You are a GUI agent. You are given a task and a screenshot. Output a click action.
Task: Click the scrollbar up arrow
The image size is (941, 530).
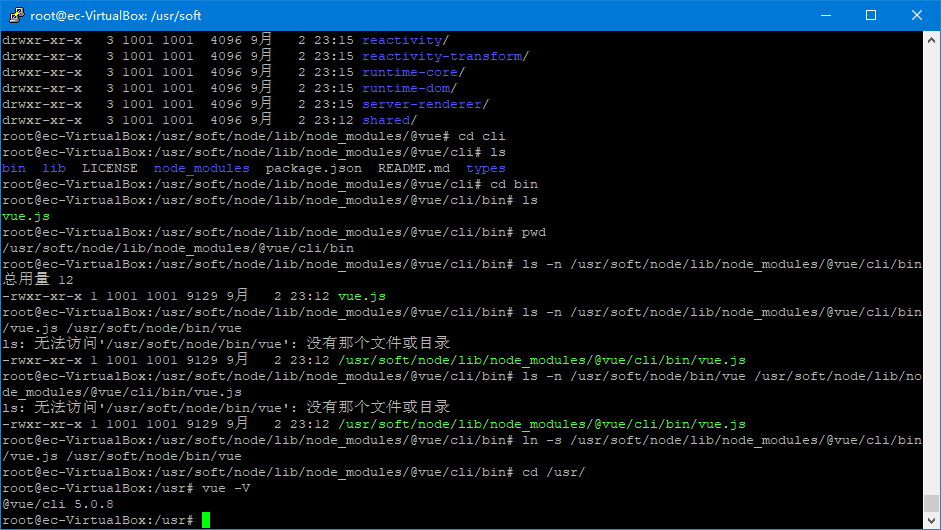tap(931, 40)
